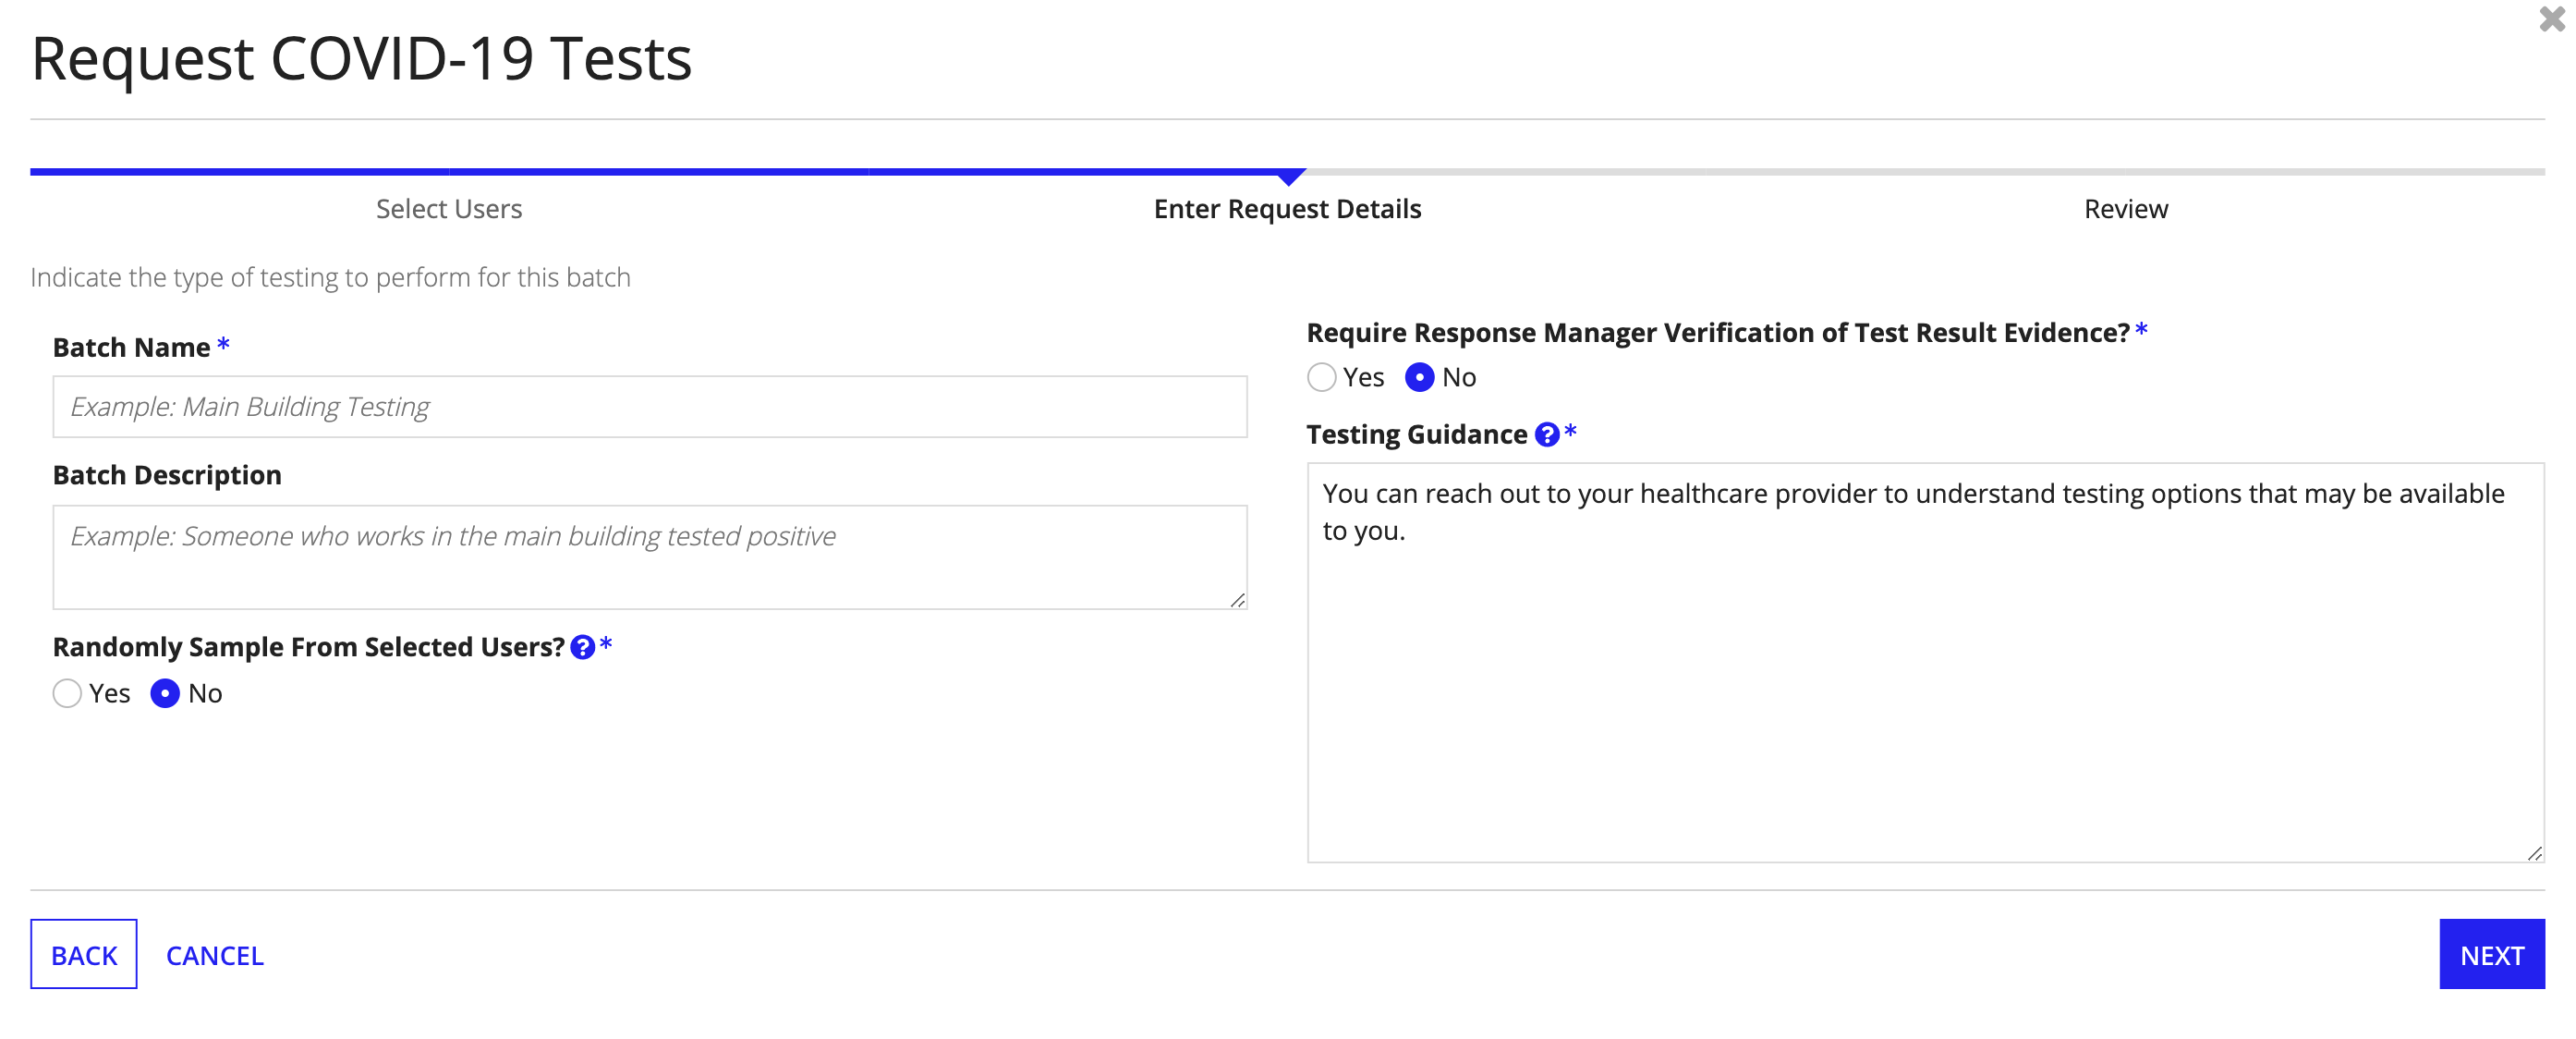Select Yes for Randomly Sample From Selected Users
This screenshot has width=2576, height=1039.
pyautogui.click(x=67, y=693)
